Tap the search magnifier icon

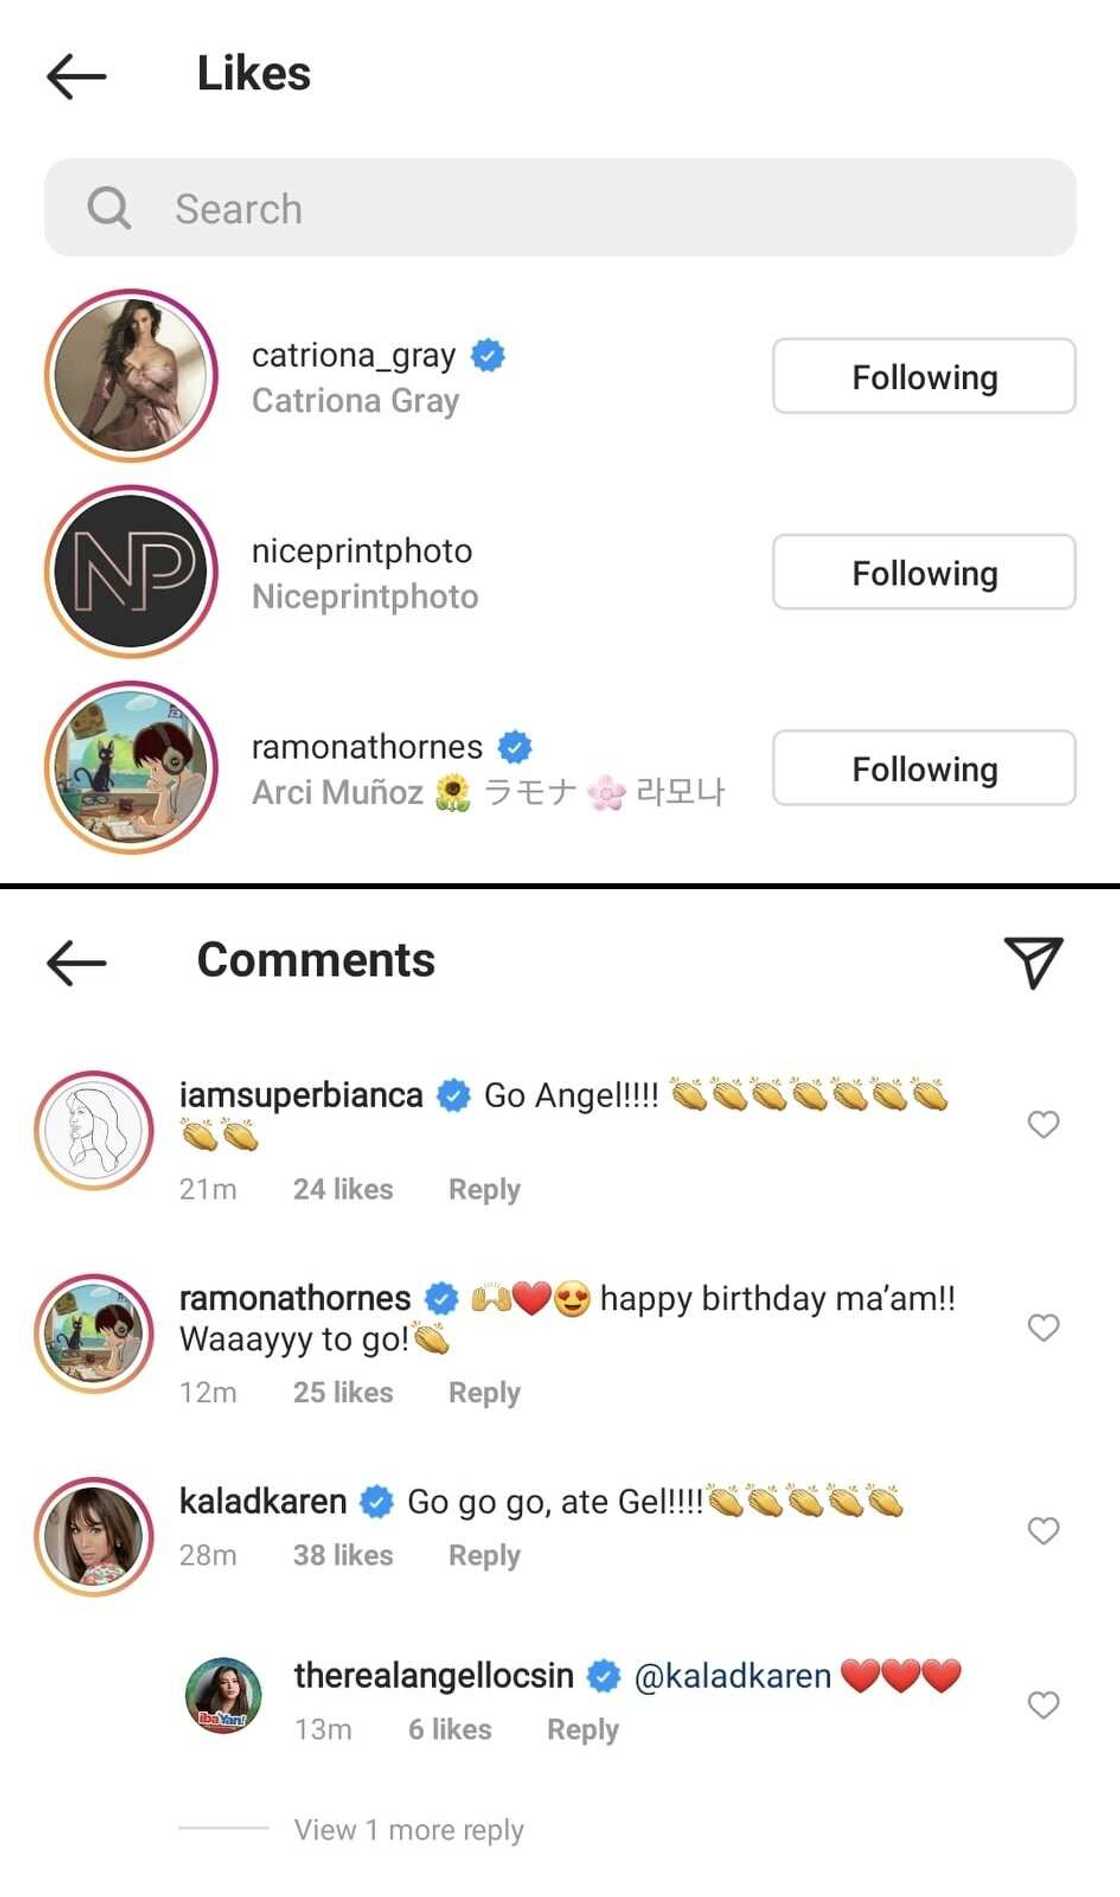pos(109,208)
